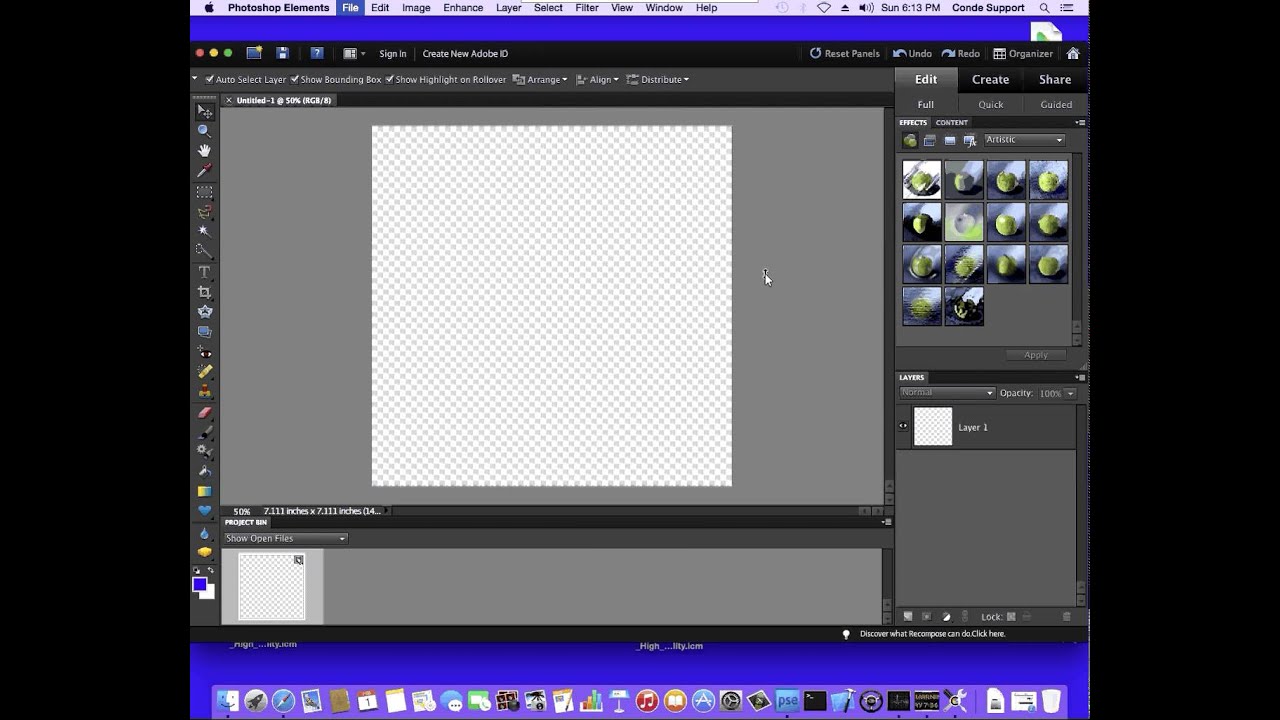
Task: Open the Align dropdown
Action: tap(598, 79)
